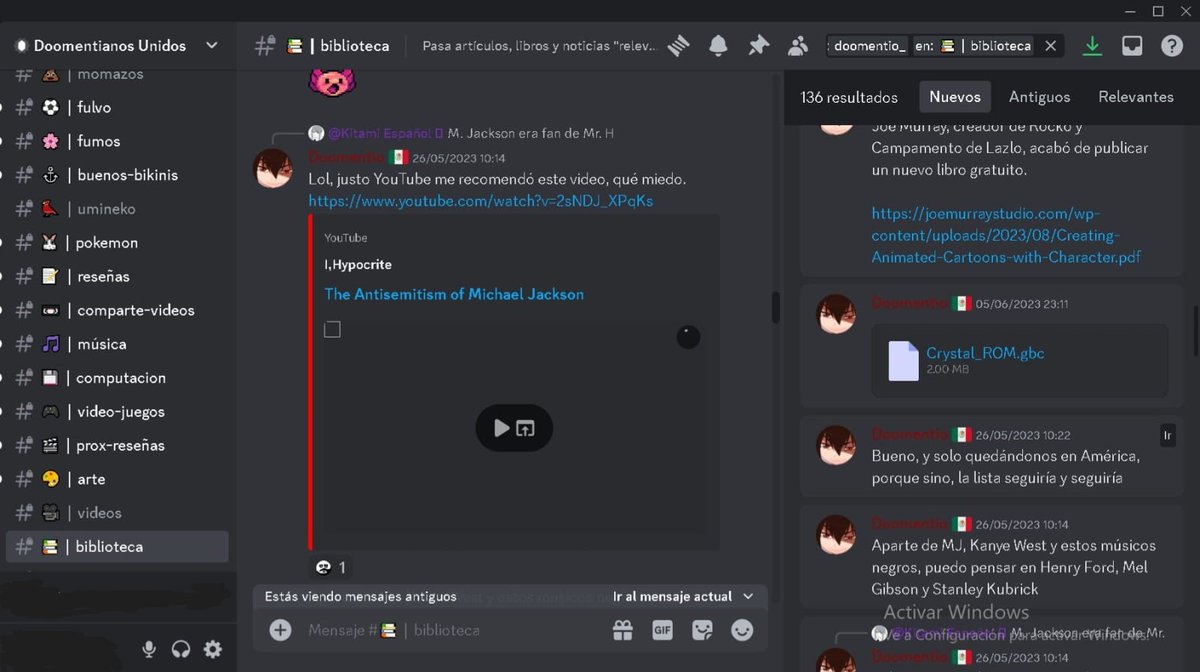Click the pink pixel axolotl emoji image
The height and width of the screenshot is (672, 1200).
332,81
